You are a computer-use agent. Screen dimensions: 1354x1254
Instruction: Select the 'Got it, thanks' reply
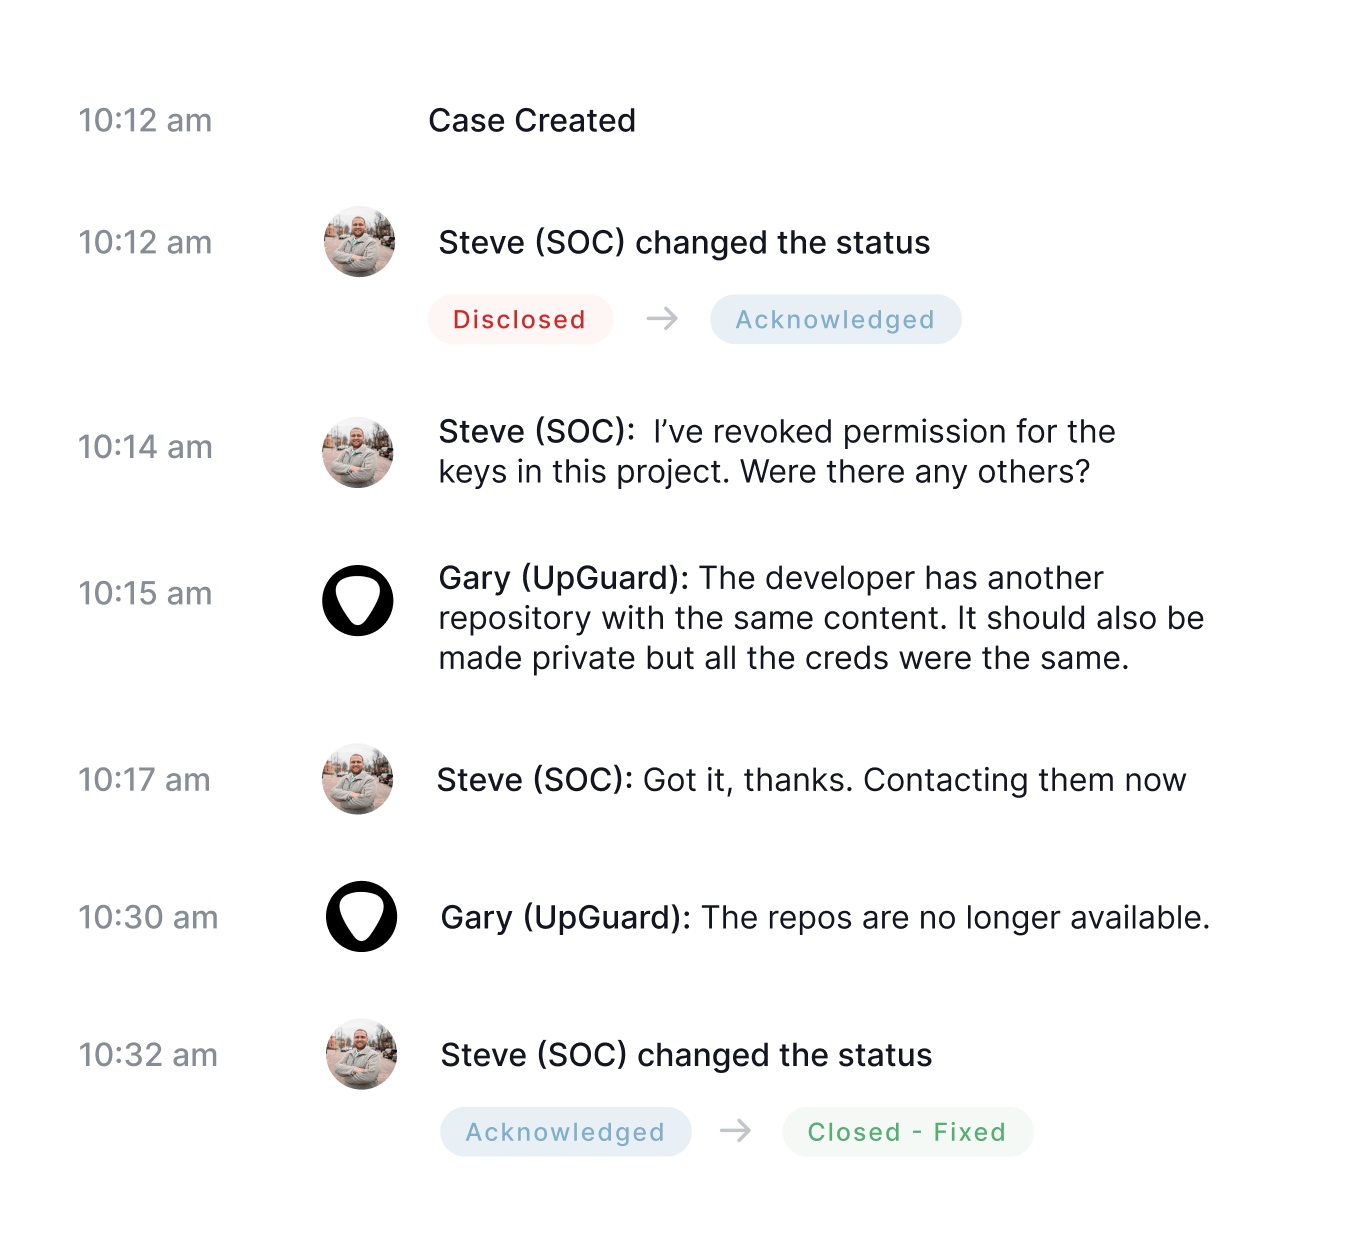click(811, 780)
